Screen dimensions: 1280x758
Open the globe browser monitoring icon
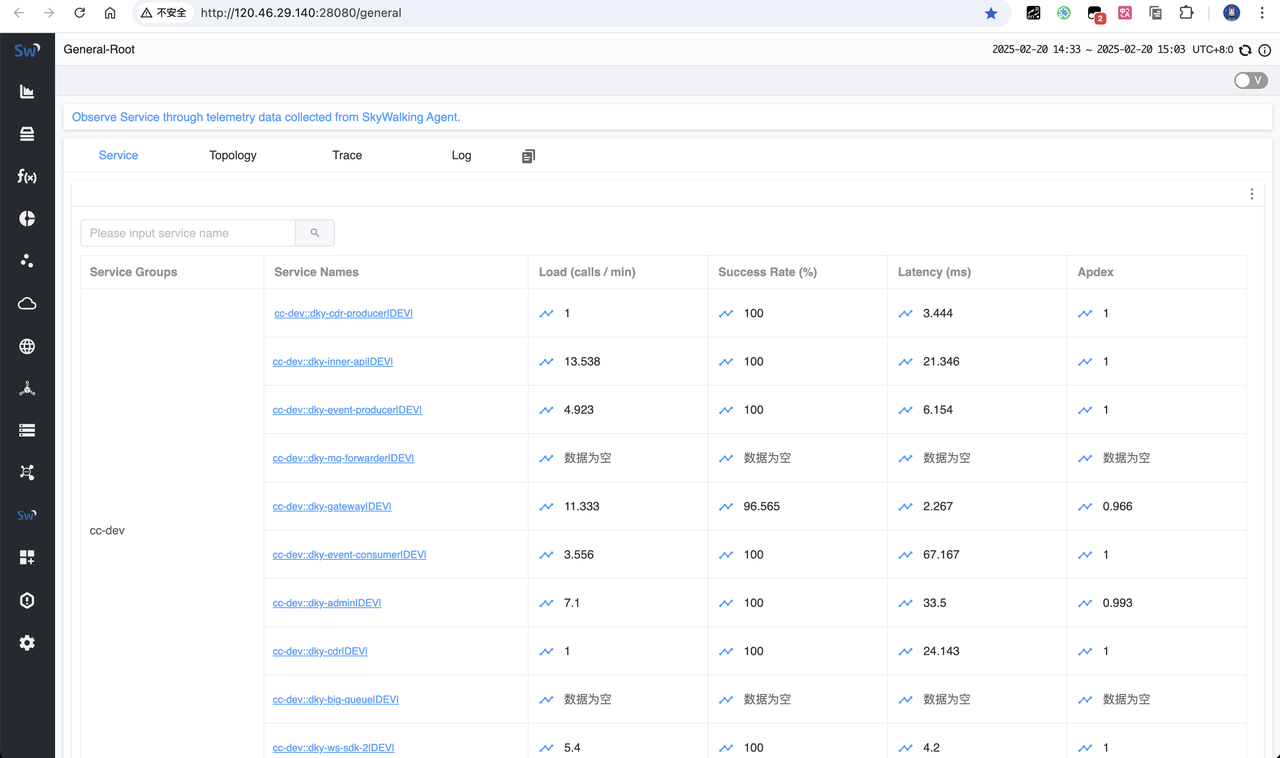tap(27, 346)
